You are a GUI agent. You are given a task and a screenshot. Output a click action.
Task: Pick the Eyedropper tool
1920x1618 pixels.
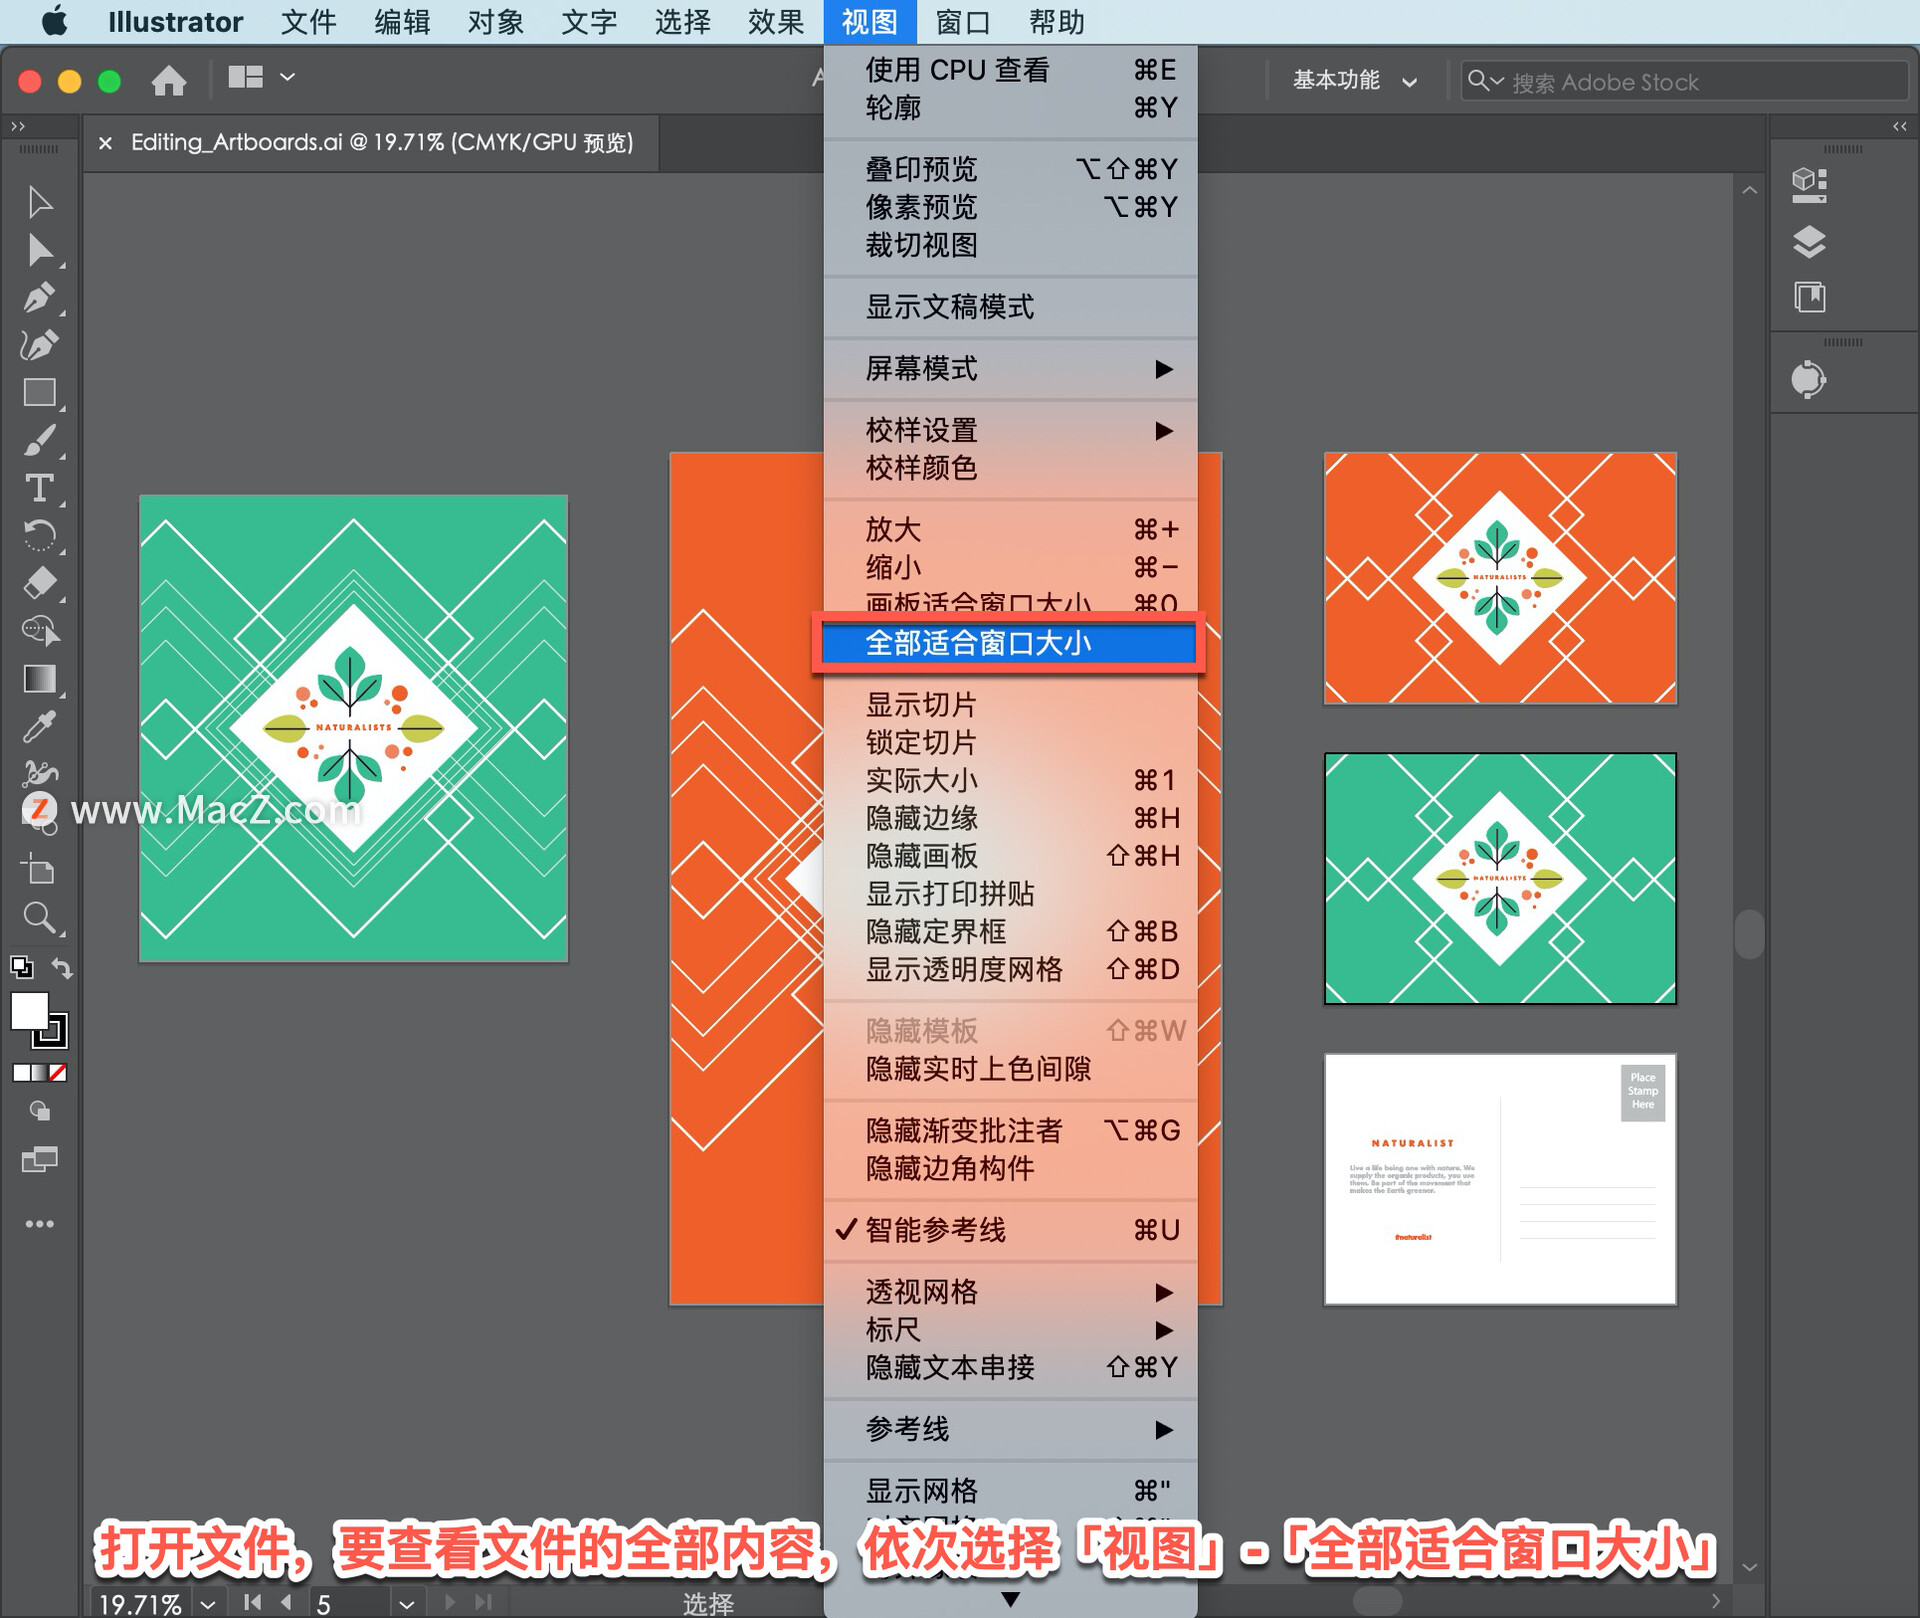39,727
